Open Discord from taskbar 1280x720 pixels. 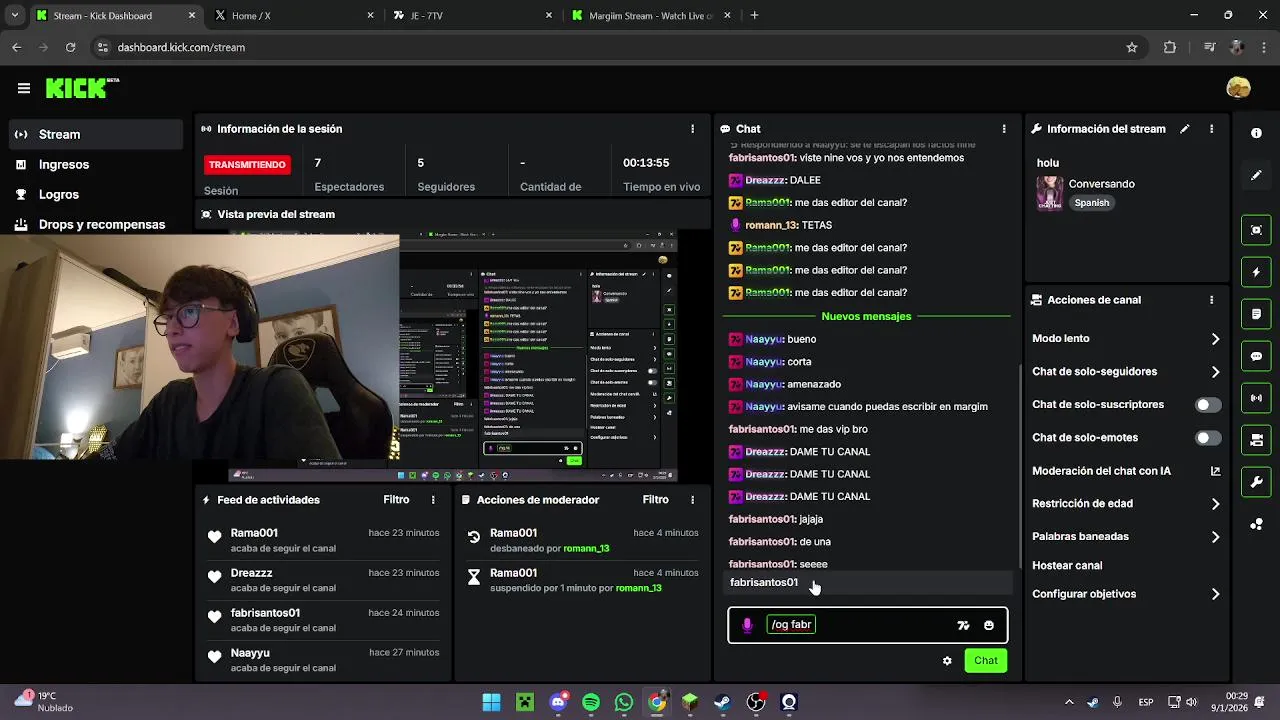click(x=557, y=703)
